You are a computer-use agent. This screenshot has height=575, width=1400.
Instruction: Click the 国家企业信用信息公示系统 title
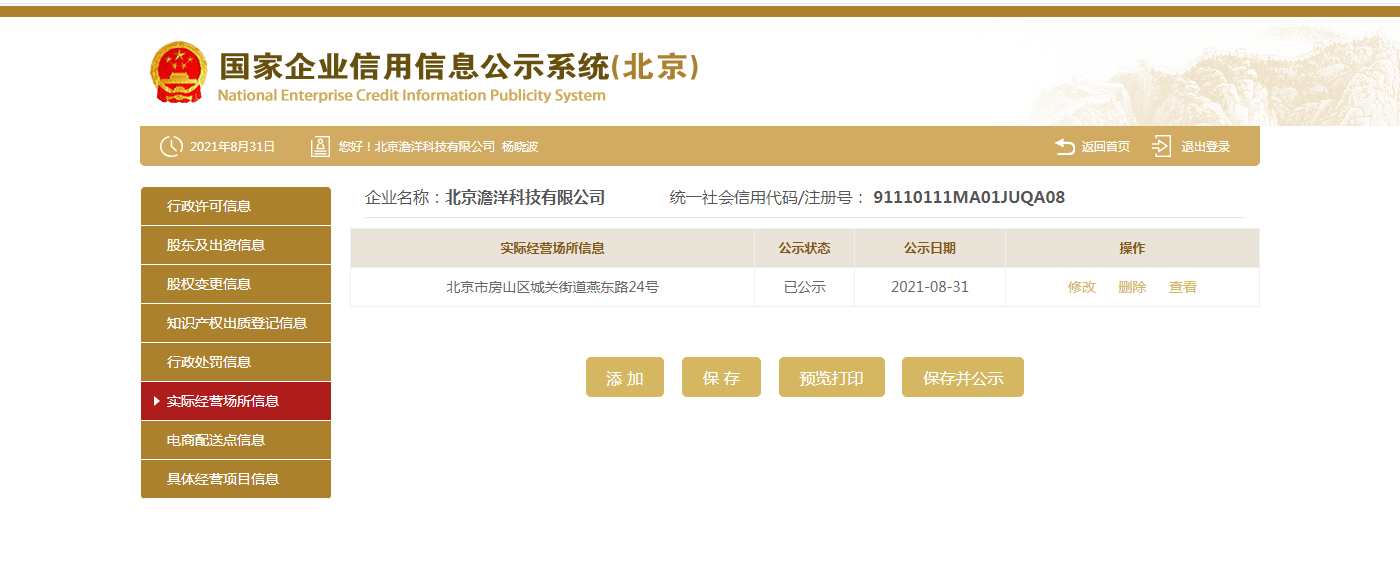pos(458,67)
